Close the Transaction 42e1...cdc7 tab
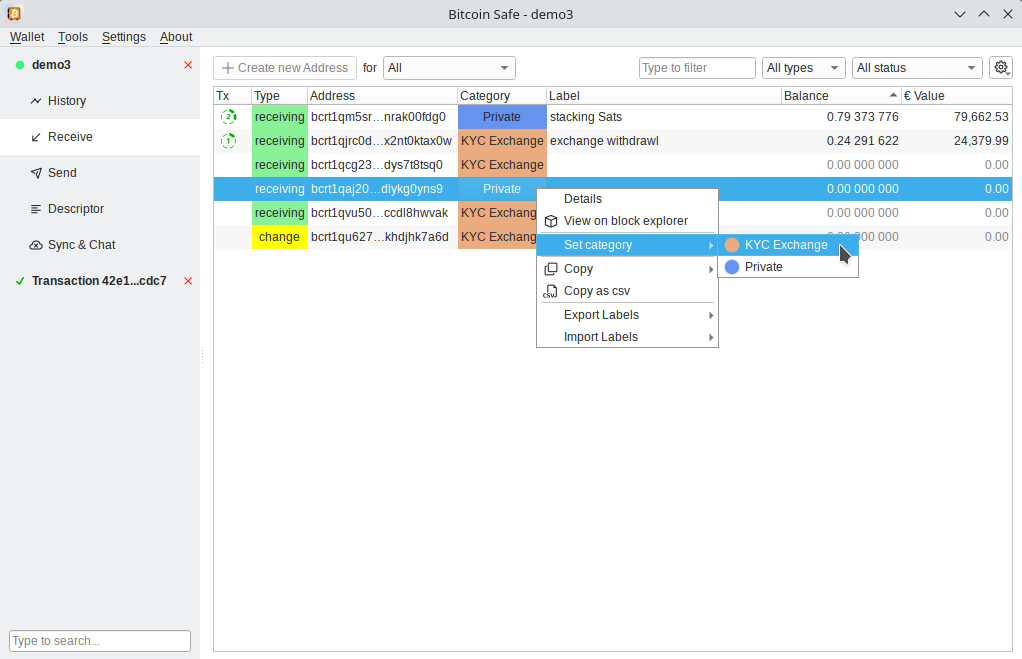1022x659 pixels. [x=188, y=281]
